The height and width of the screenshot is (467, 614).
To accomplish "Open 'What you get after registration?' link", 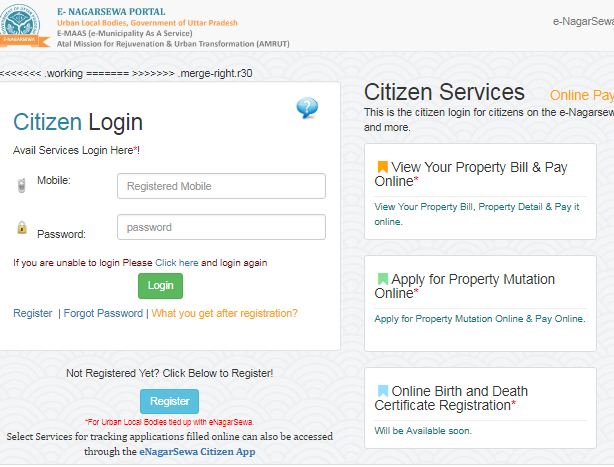I will 224,313.
